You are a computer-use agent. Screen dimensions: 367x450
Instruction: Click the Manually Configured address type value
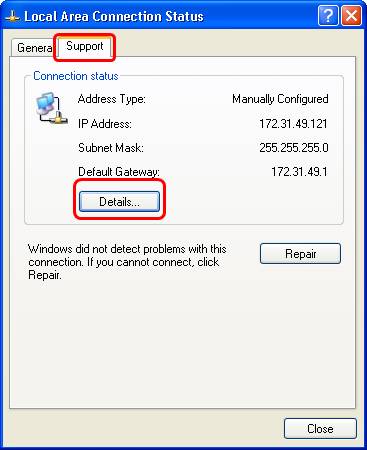pyautogui.click(x=280, y=99)
